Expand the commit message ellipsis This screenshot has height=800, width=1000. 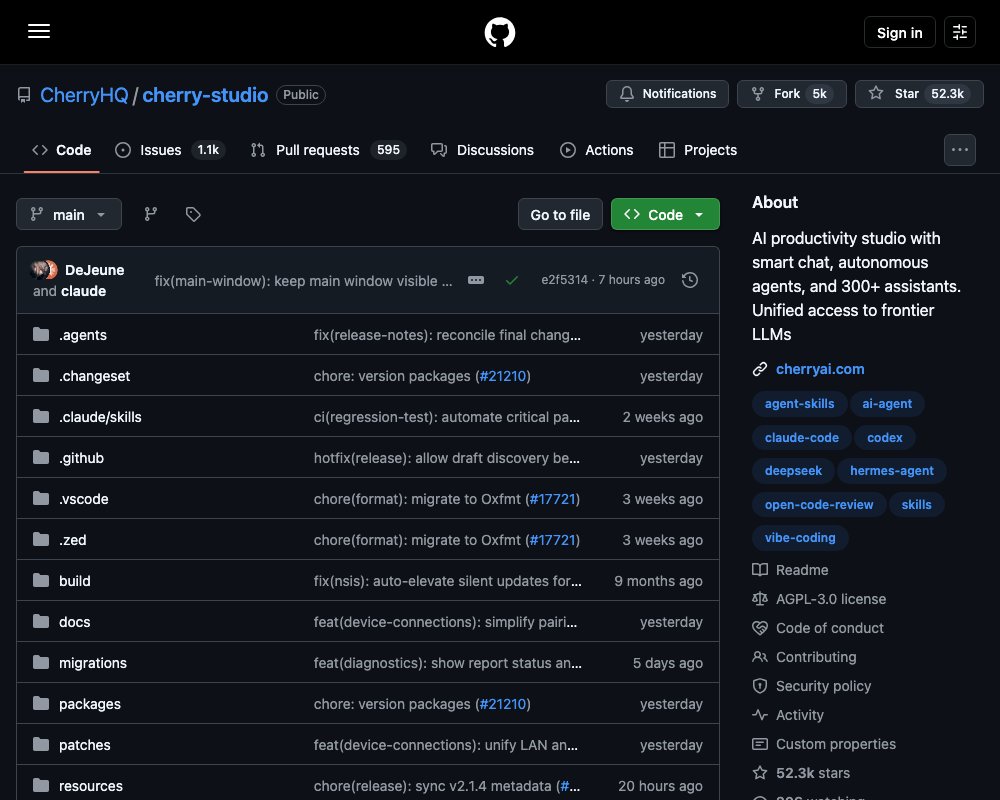pyautogui.click(x=476, y=280)
